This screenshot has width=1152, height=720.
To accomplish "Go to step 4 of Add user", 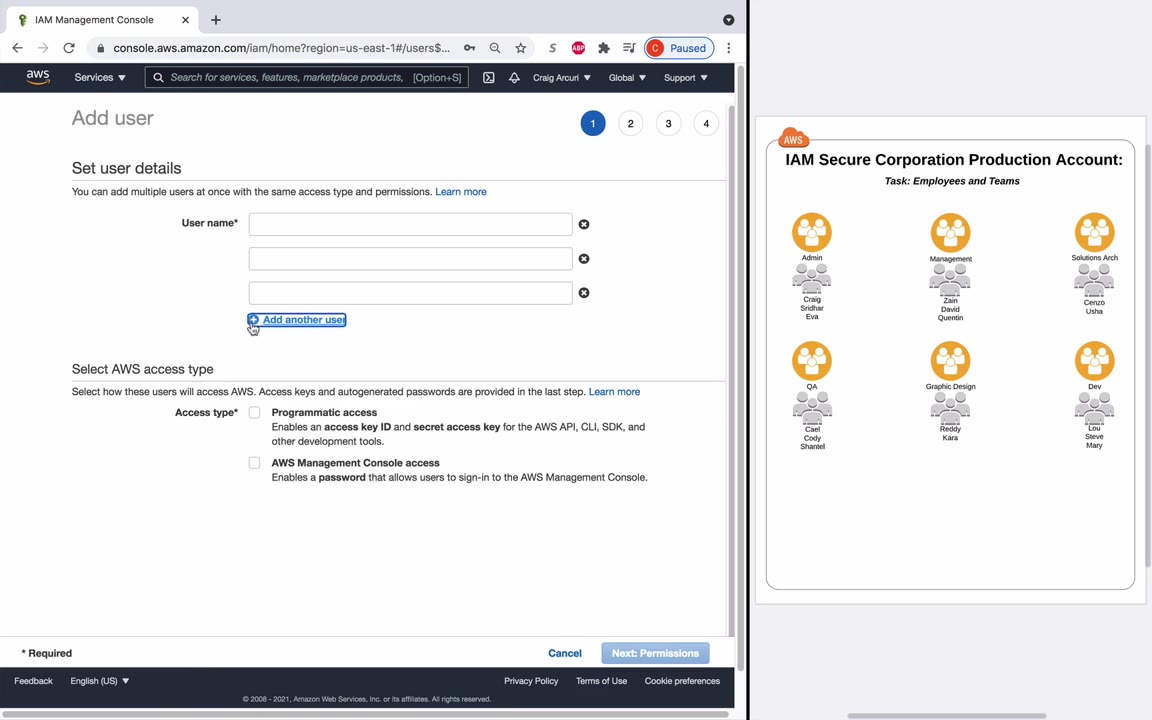I will [706, 123].
